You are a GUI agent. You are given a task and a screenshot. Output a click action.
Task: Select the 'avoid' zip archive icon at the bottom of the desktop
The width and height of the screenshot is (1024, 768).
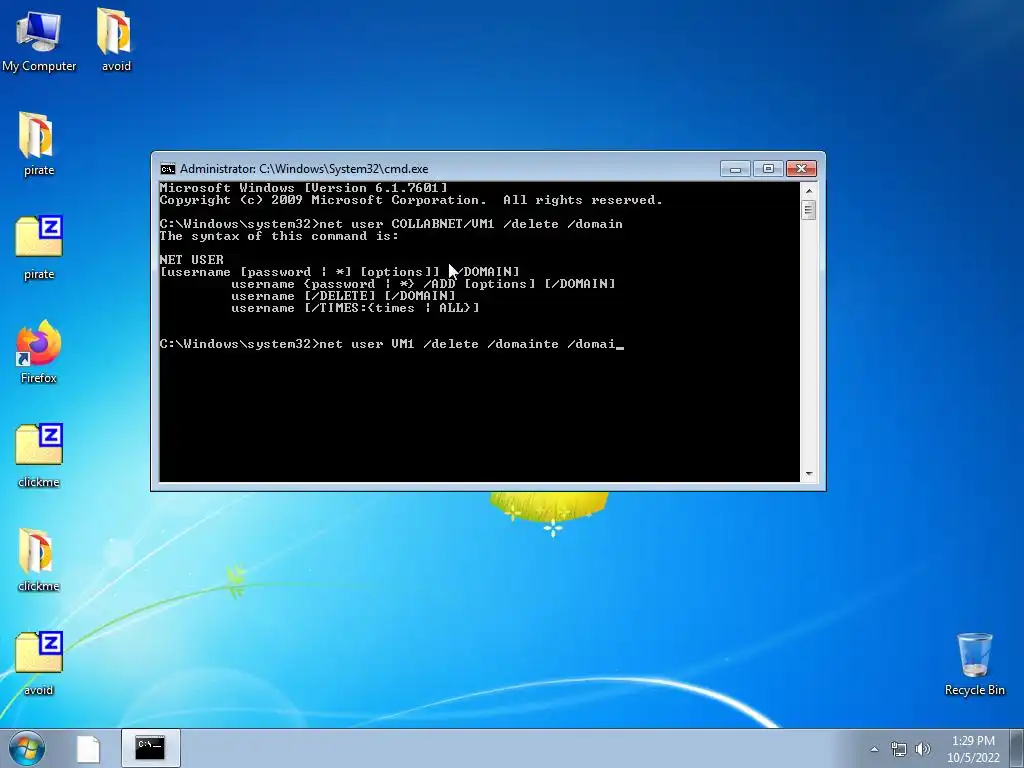[x=39, y=663]
